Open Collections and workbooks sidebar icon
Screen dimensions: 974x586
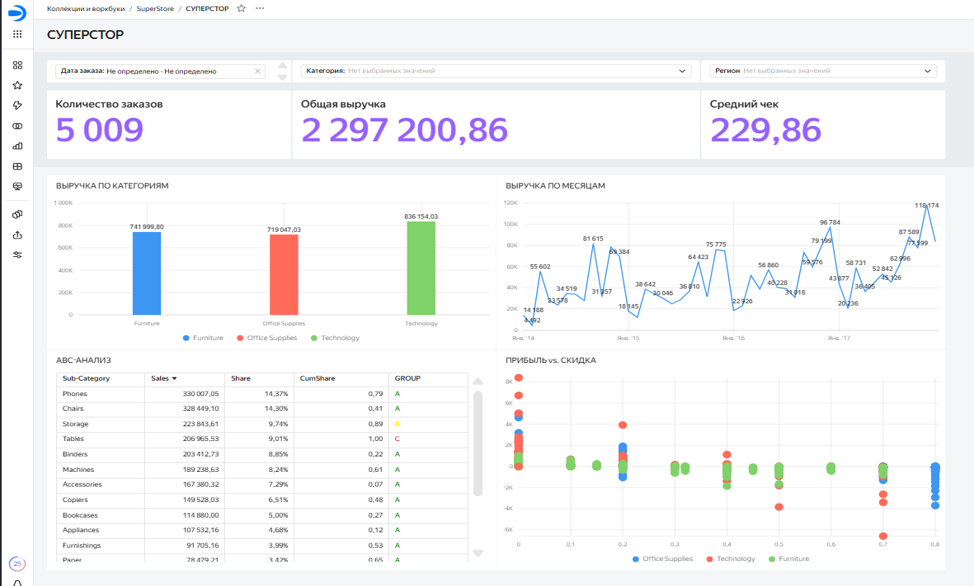point(17,65)
